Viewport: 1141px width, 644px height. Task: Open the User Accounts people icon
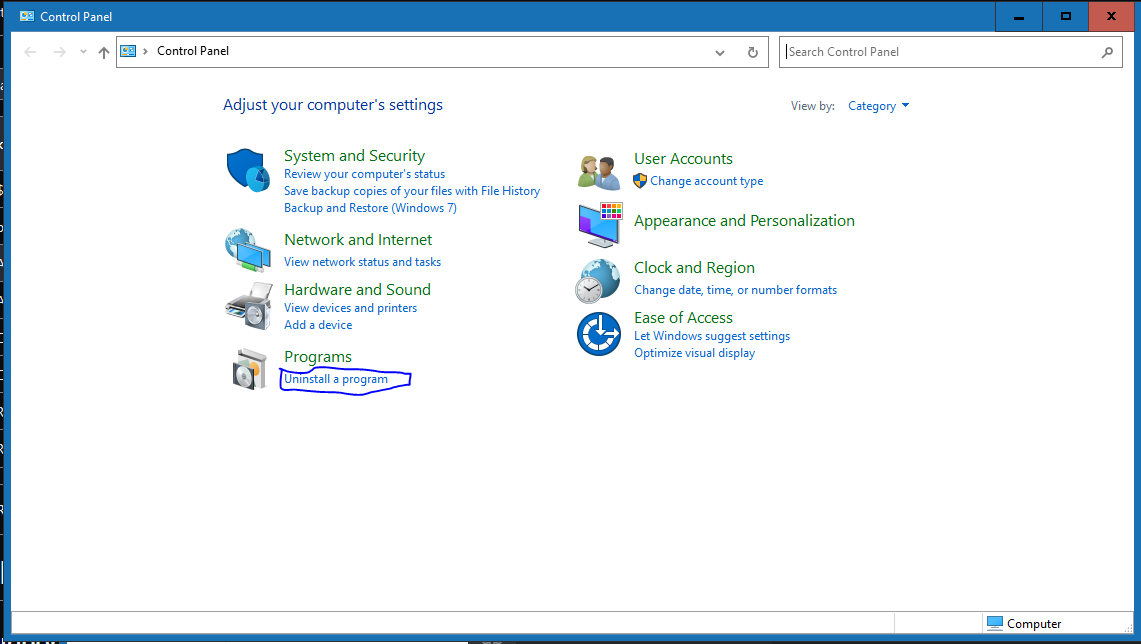[x=599, y=173]
